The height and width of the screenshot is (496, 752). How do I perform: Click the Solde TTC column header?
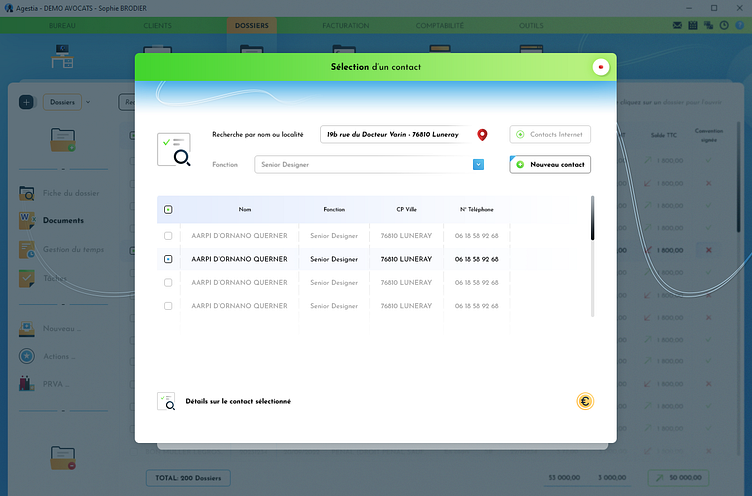(664, 135)
